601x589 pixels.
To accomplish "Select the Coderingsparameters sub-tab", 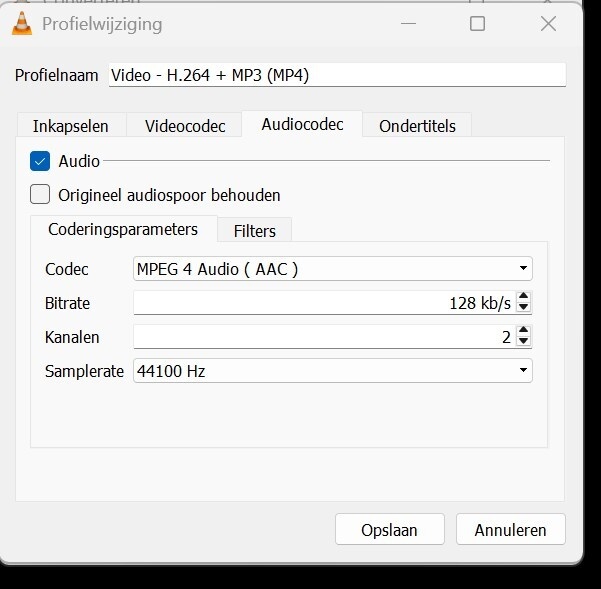I will point(123,229).
